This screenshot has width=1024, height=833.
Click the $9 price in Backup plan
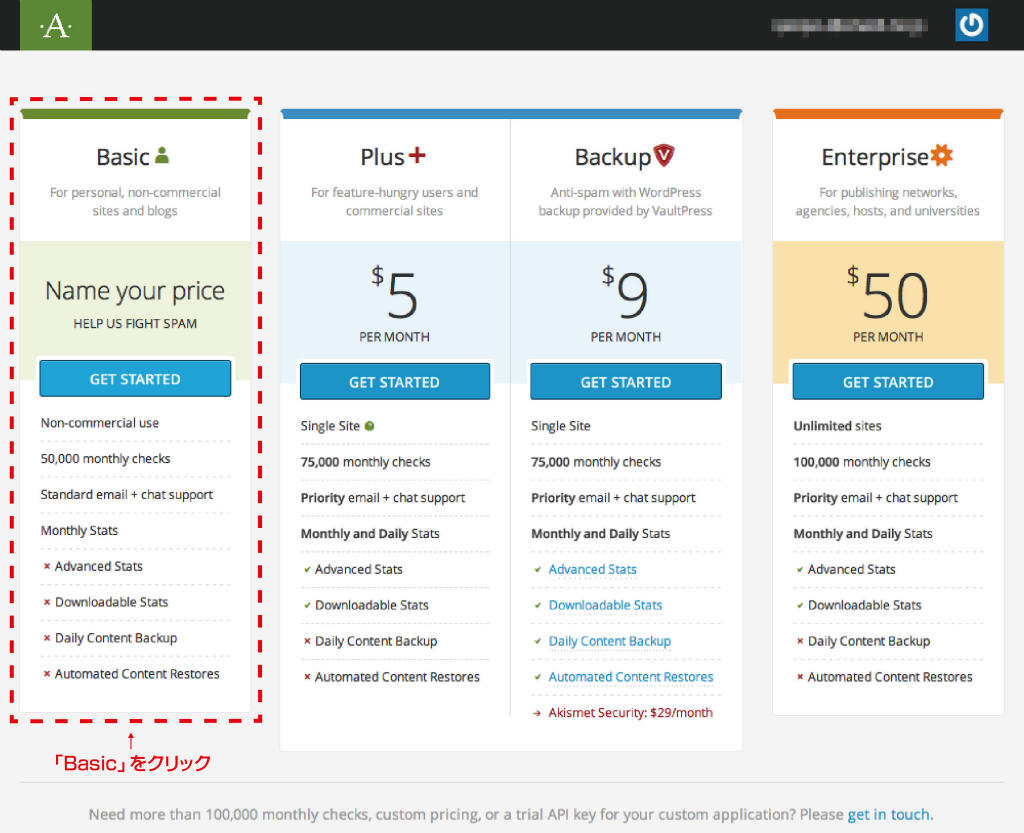coord(625,294)
